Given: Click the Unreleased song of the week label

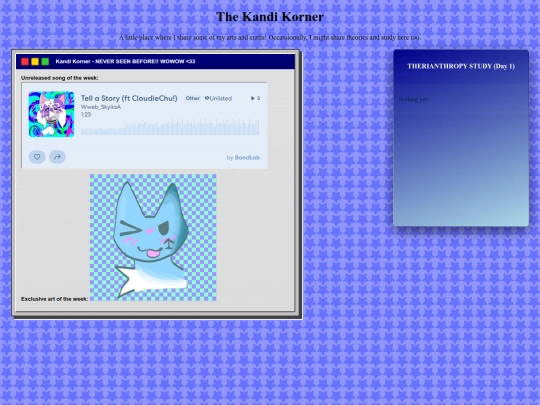Looking at the screenshot, I should [x=60, y=78].
